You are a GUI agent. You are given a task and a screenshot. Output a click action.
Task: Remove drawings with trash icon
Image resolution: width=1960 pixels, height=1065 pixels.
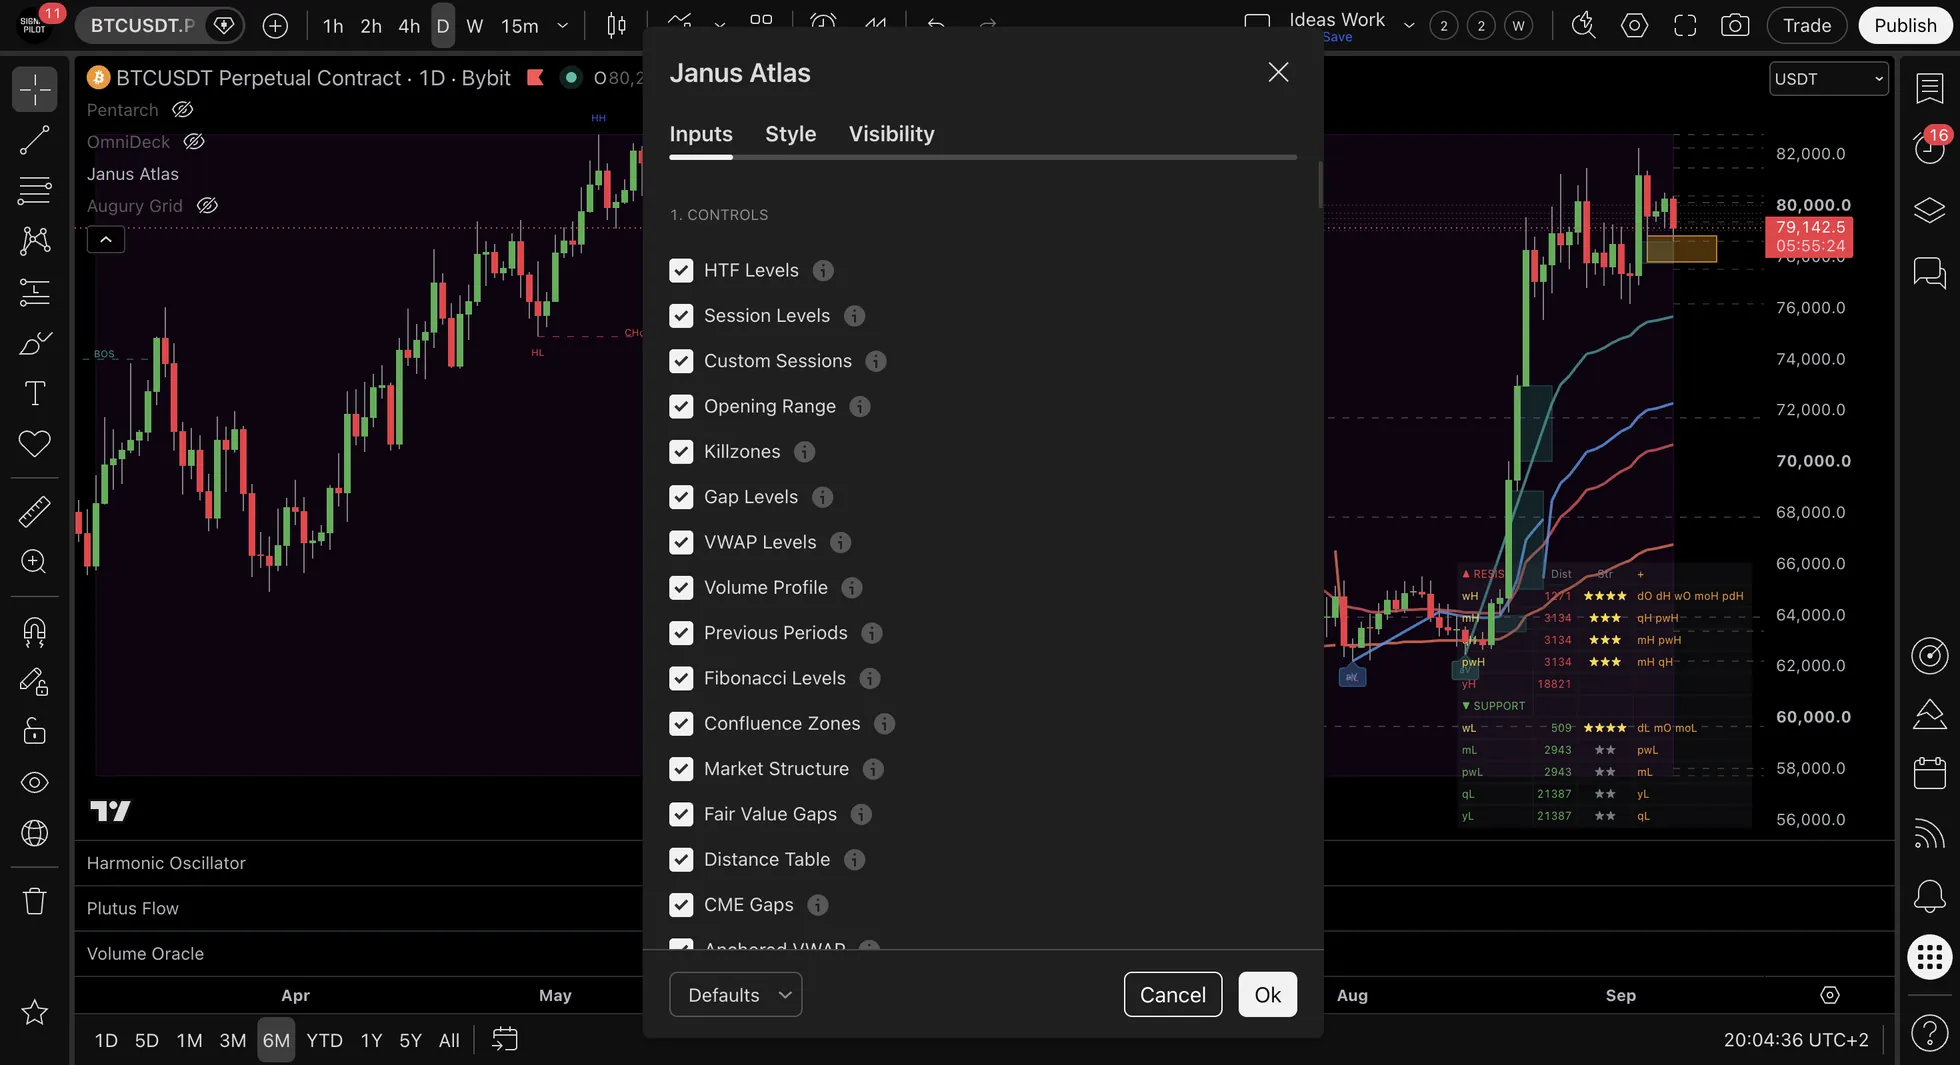pos(35,901)
